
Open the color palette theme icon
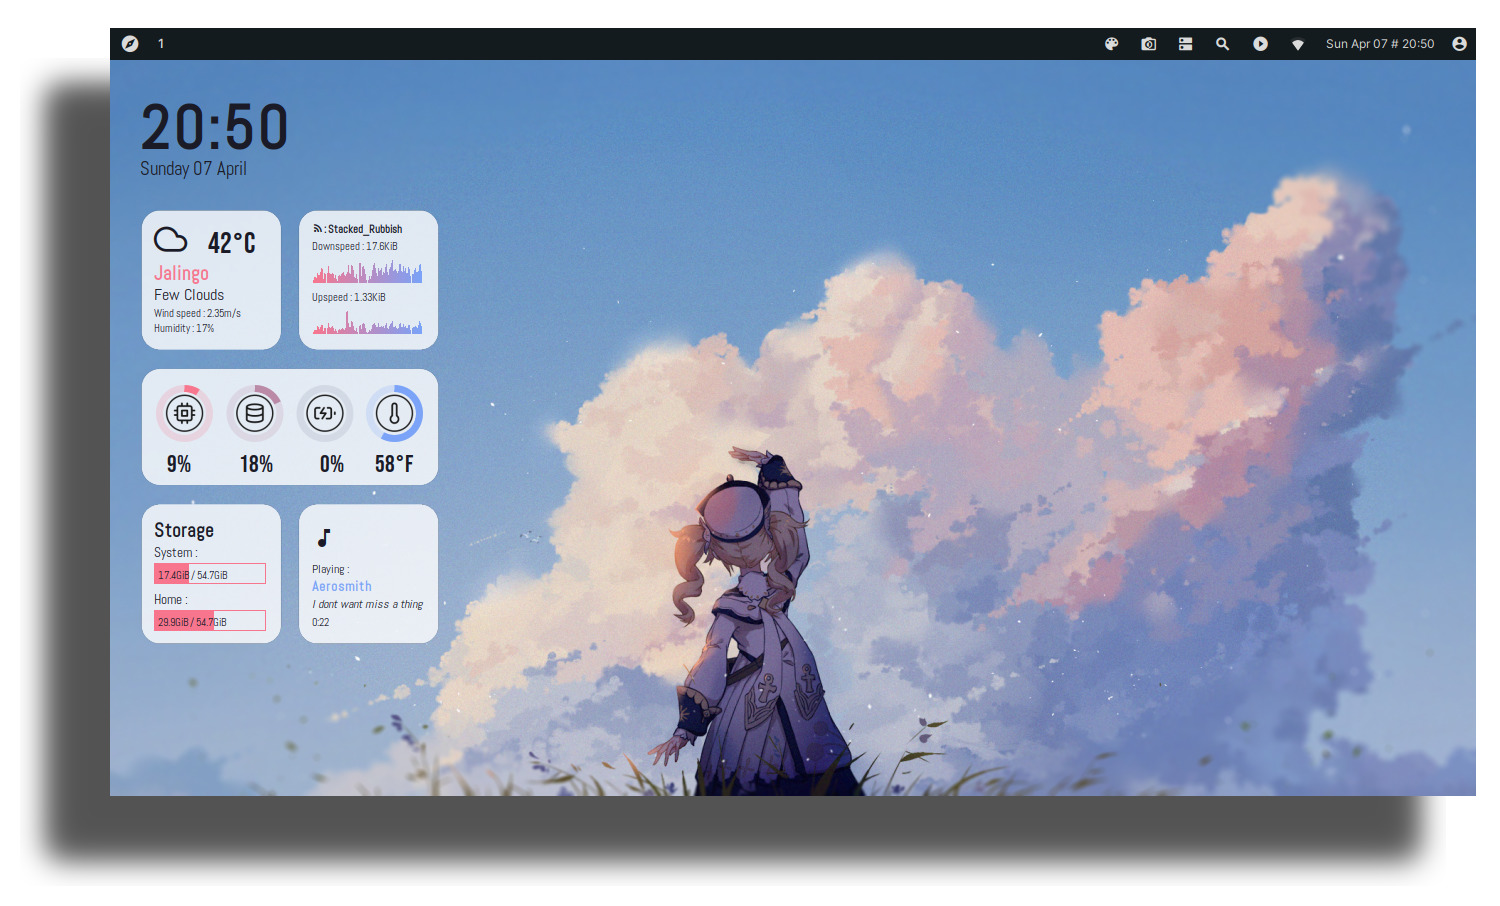[1111, 44]
